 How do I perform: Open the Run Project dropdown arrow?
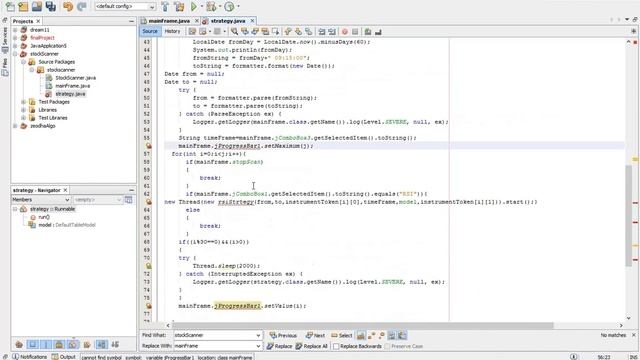(x=201, y=7)
